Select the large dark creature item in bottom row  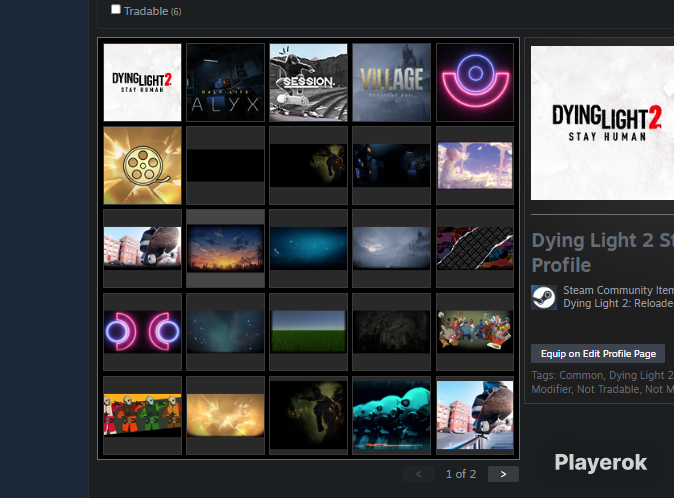click(308, 415)
